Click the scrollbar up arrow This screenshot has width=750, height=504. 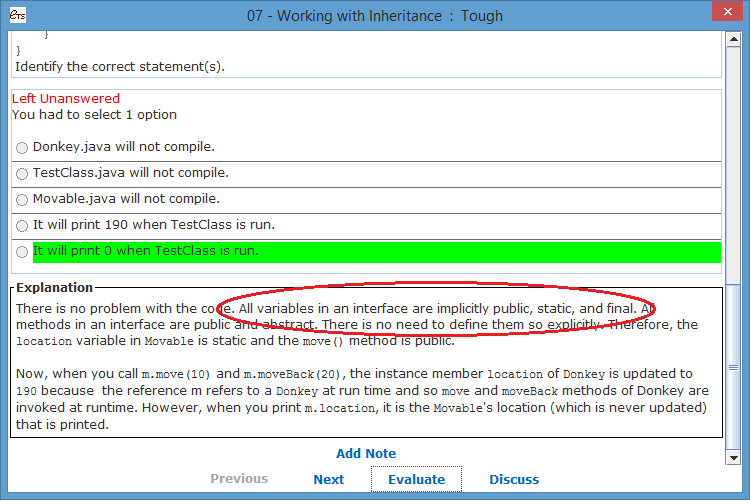click(736, 39)
